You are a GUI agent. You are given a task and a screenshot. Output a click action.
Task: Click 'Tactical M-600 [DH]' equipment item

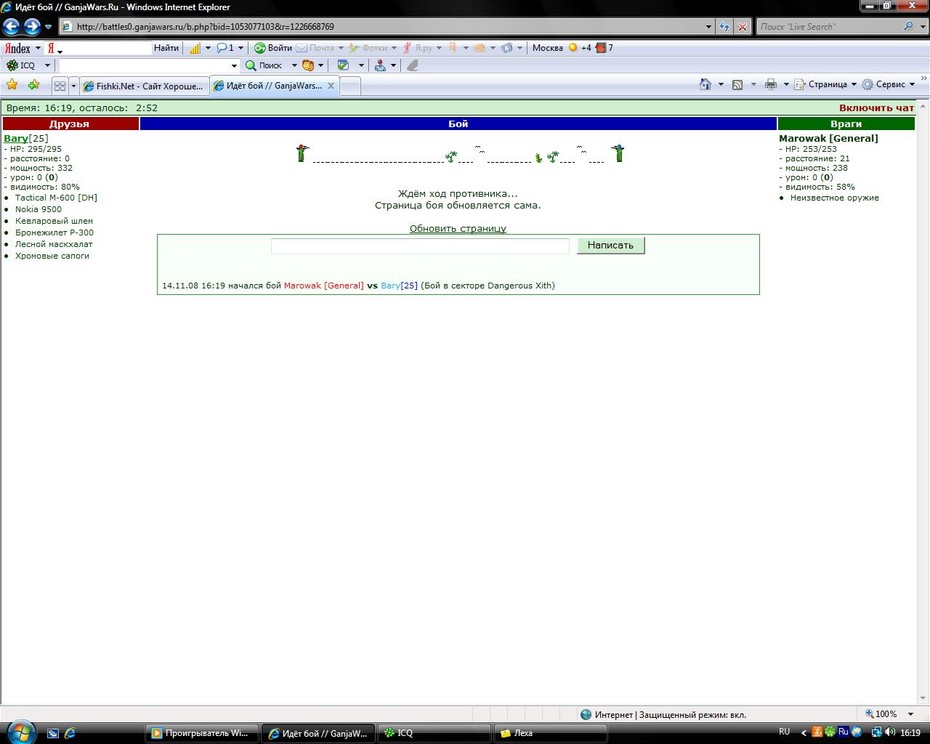pos(56,198)
